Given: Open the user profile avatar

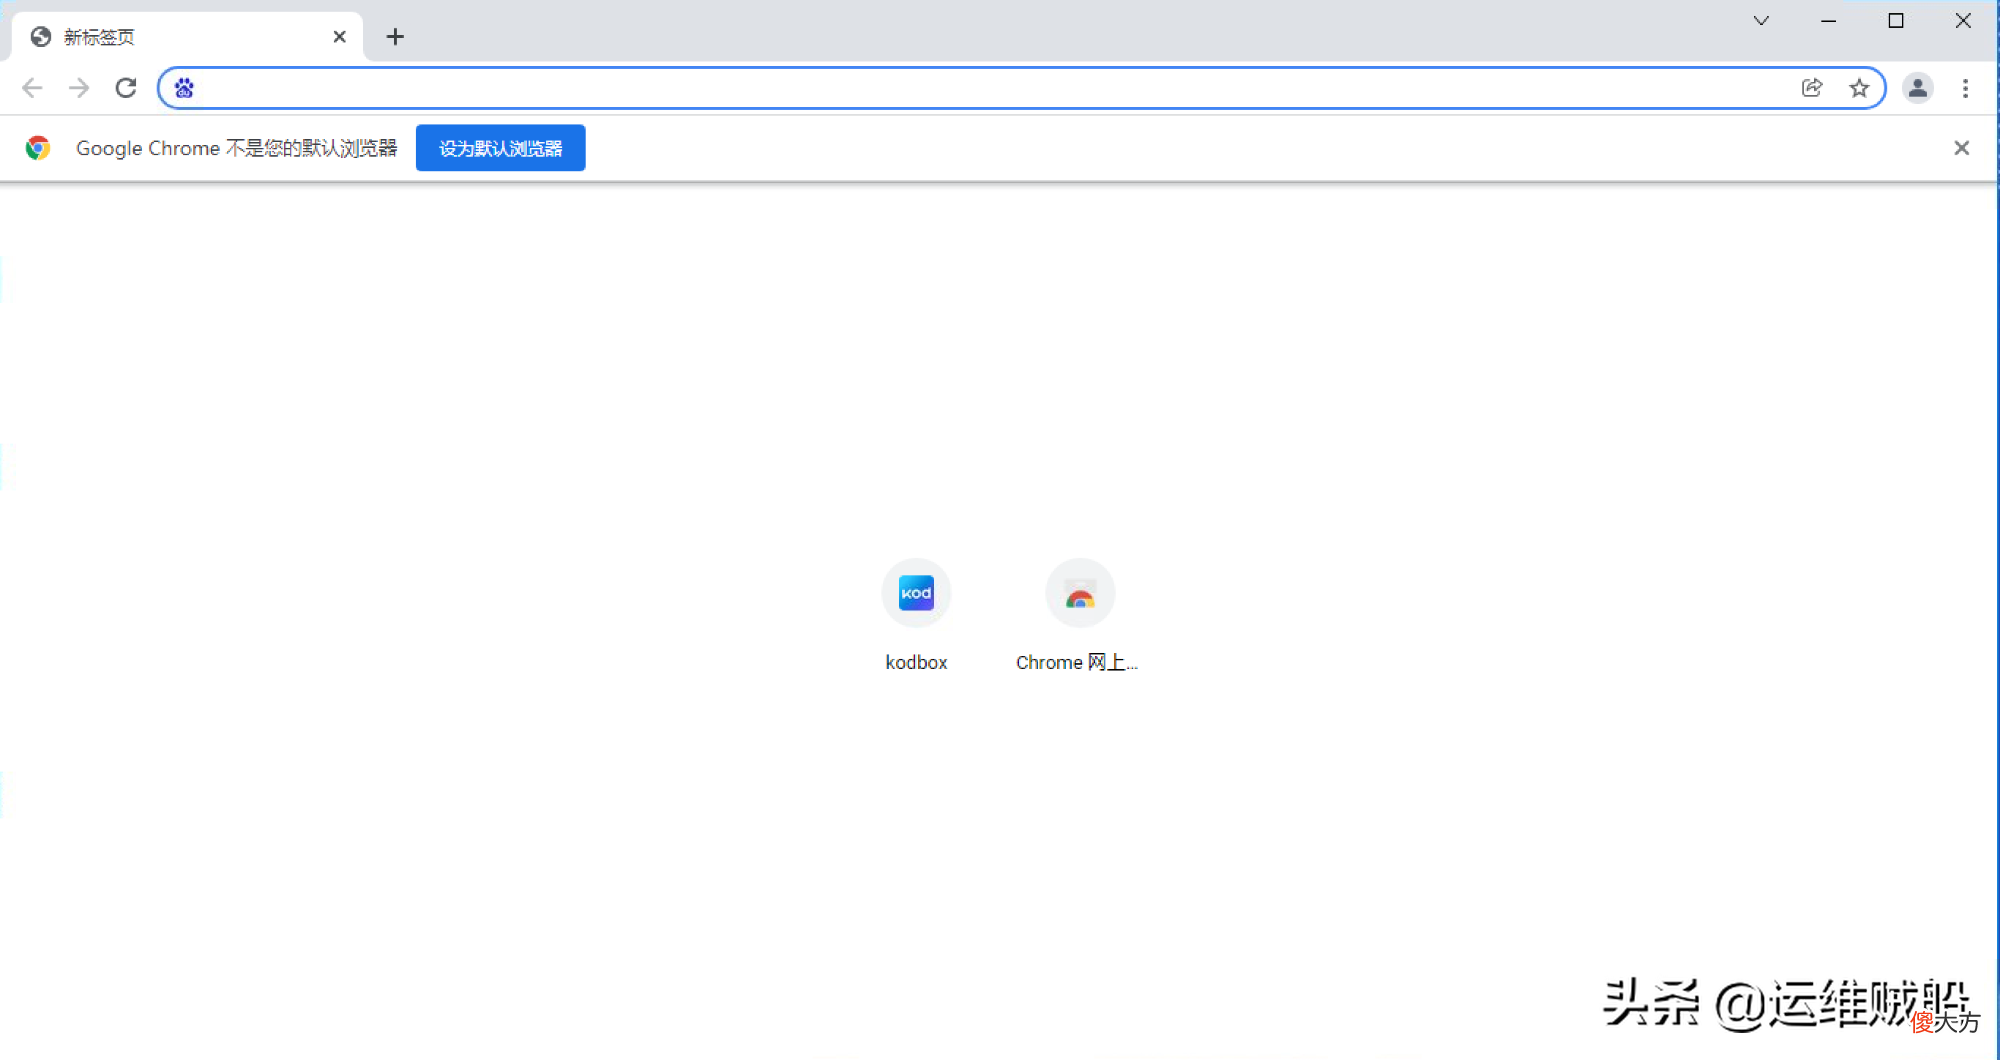Looking at the screenshot, I should pos(1918,88).
